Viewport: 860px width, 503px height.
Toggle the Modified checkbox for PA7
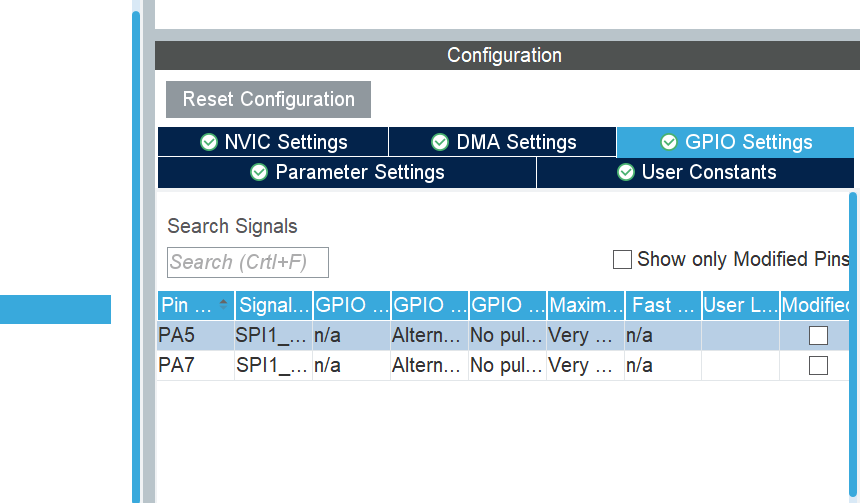(818, 365)
